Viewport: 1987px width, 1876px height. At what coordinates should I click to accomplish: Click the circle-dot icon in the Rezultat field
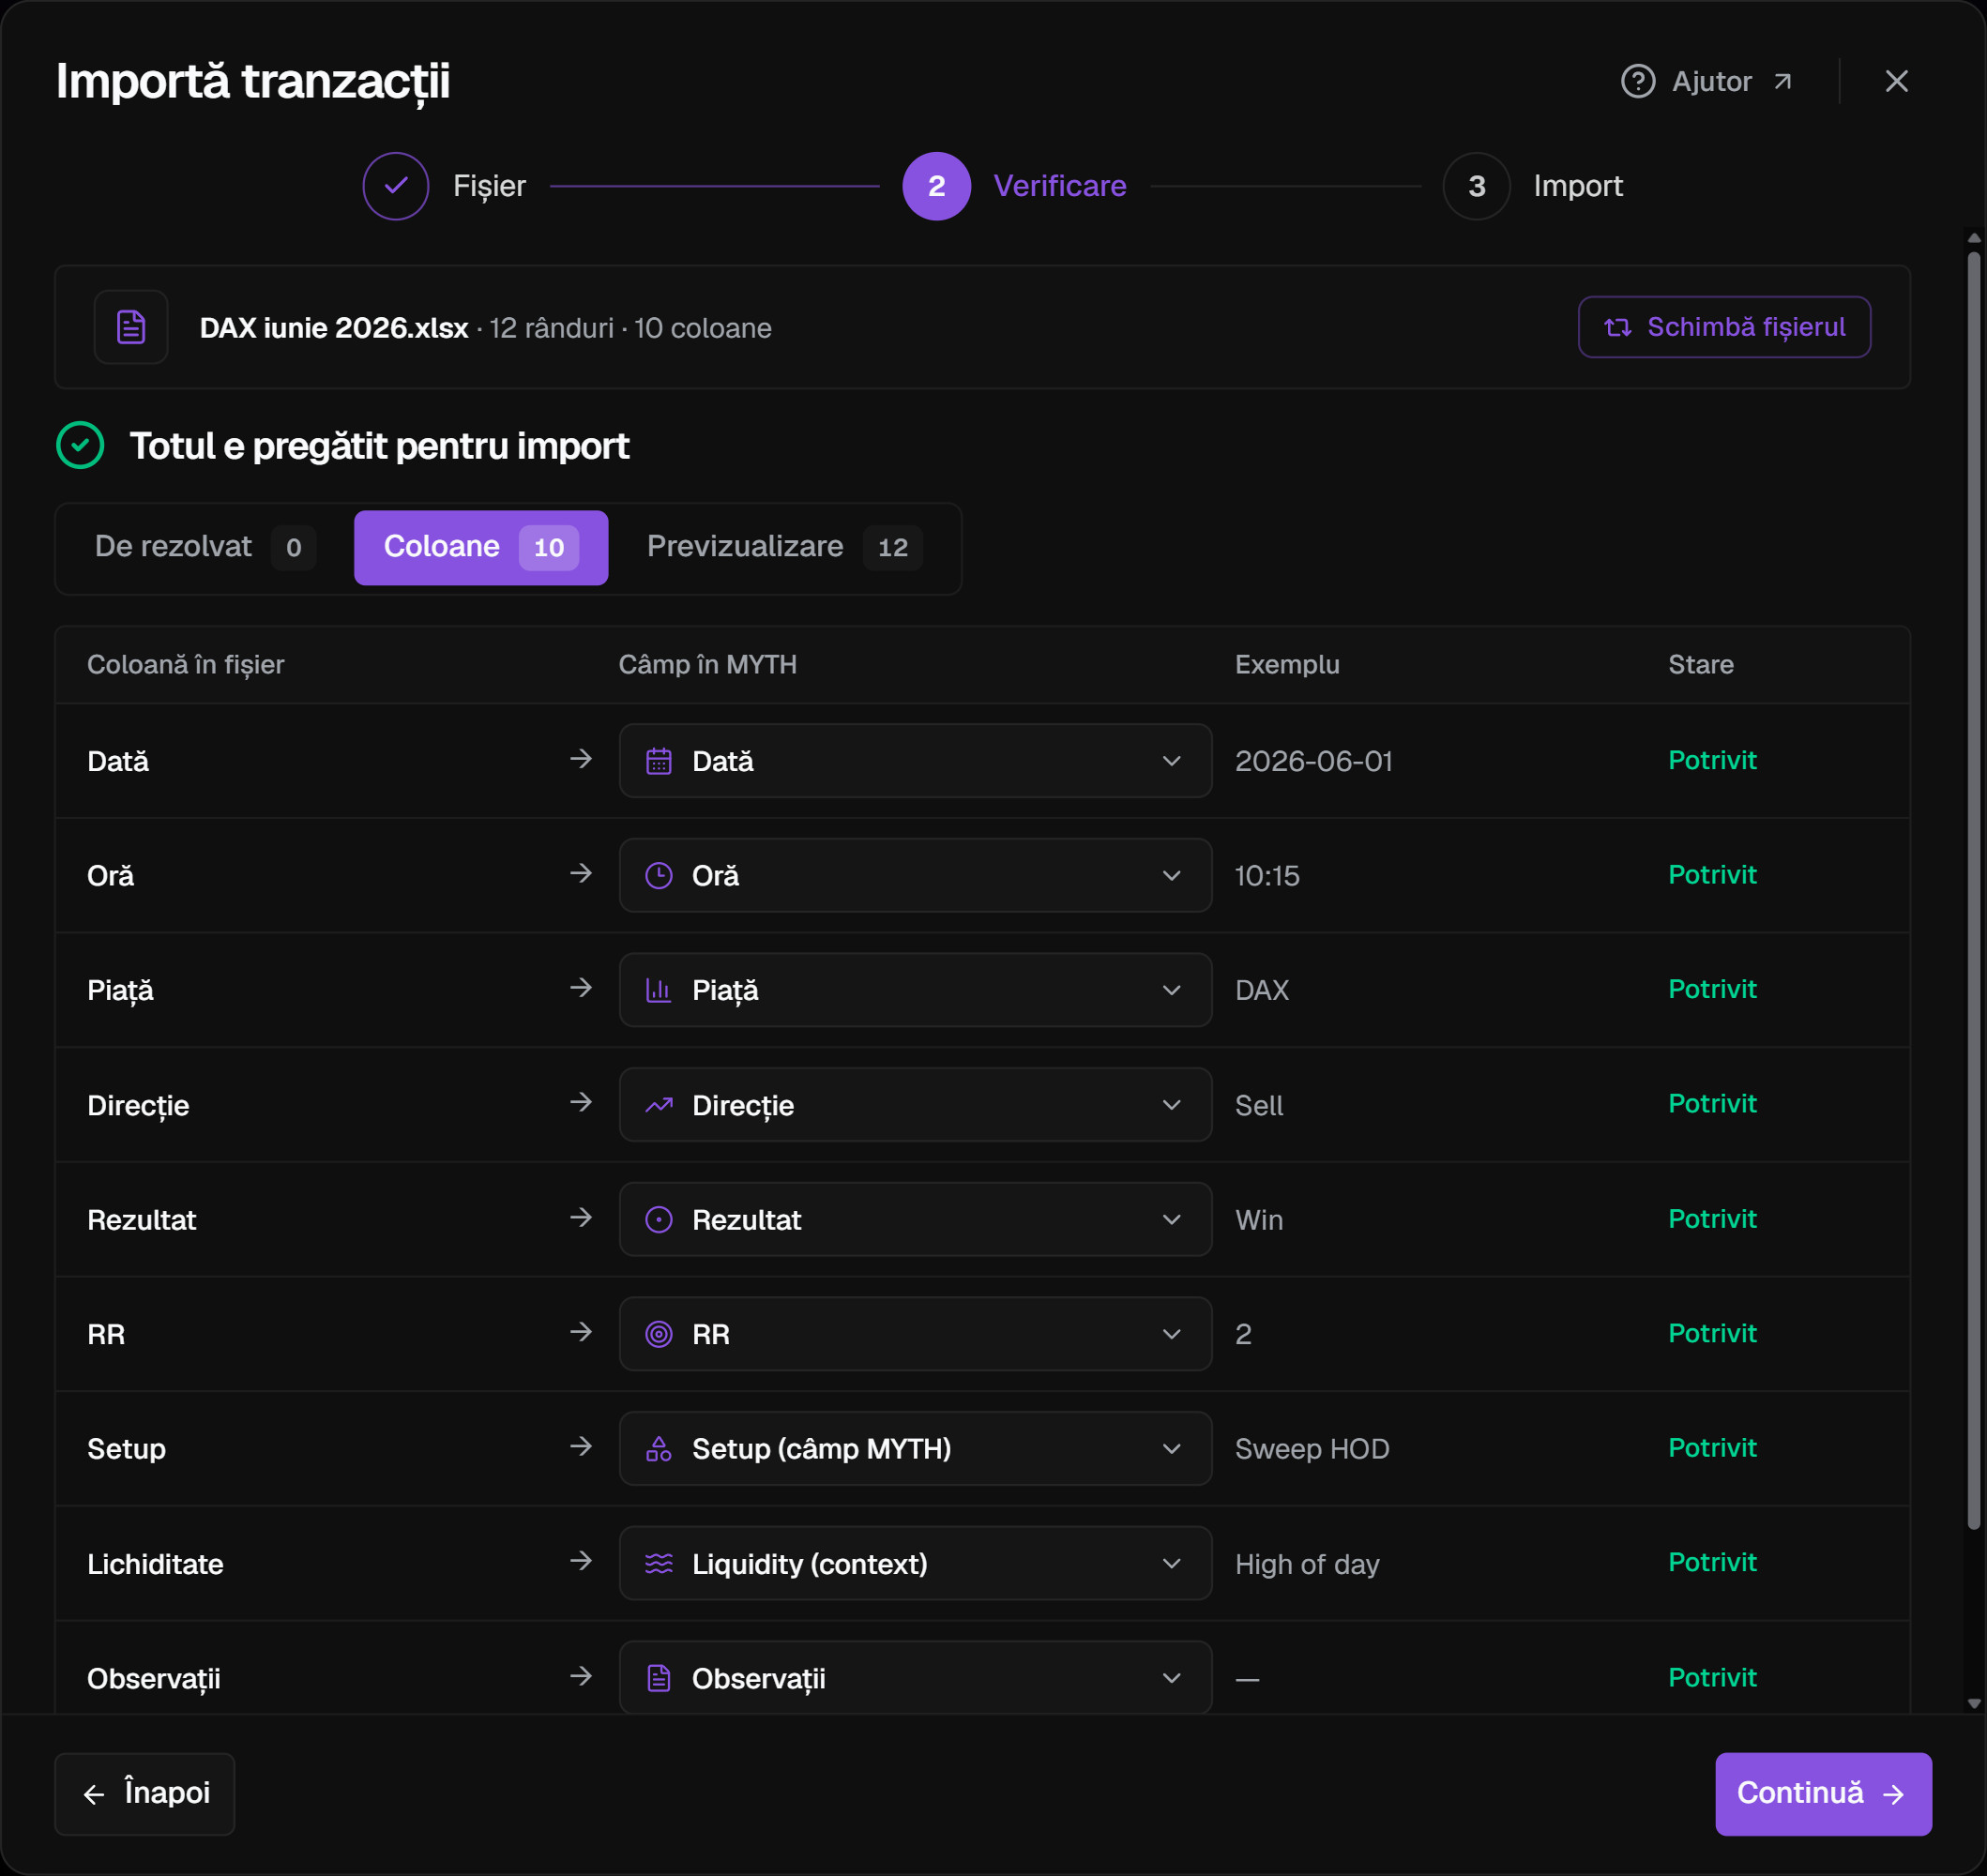658,1219
